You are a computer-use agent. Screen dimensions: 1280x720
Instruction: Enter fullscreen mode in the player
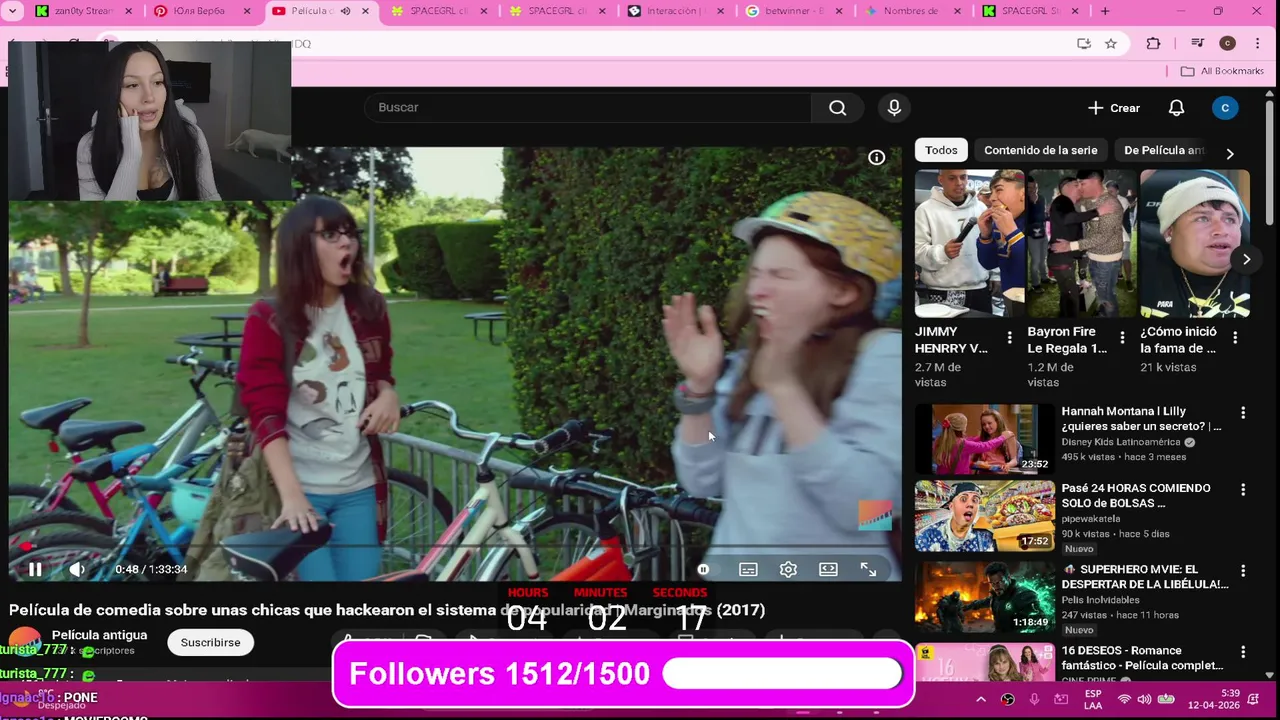[868, 569]
